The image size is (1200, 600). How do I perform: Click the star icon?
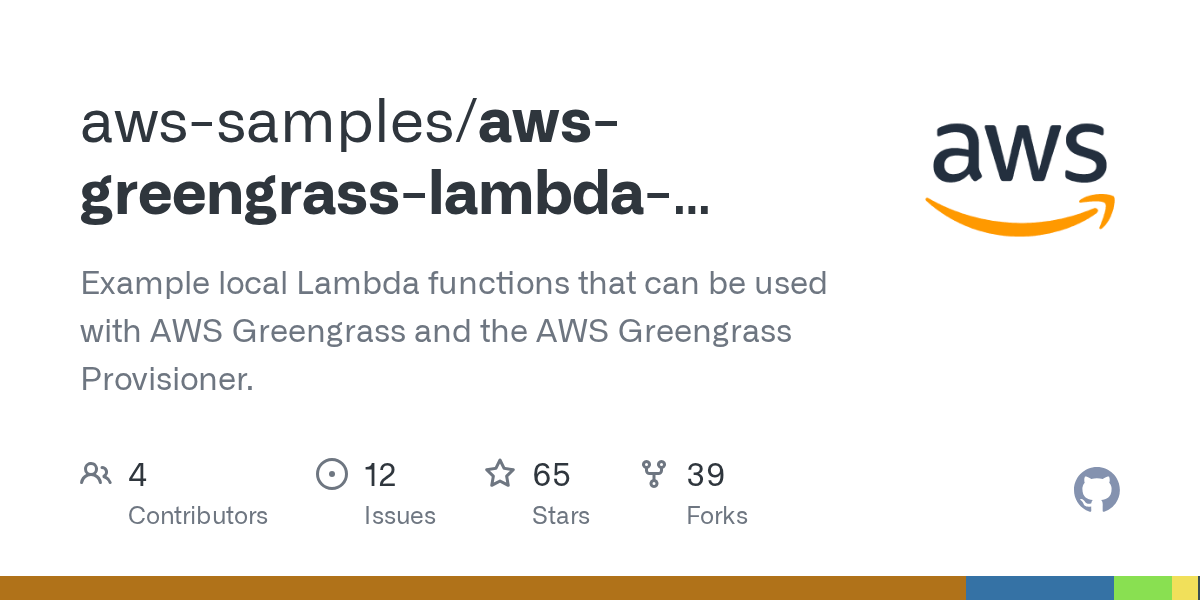(x=500, y=473)
